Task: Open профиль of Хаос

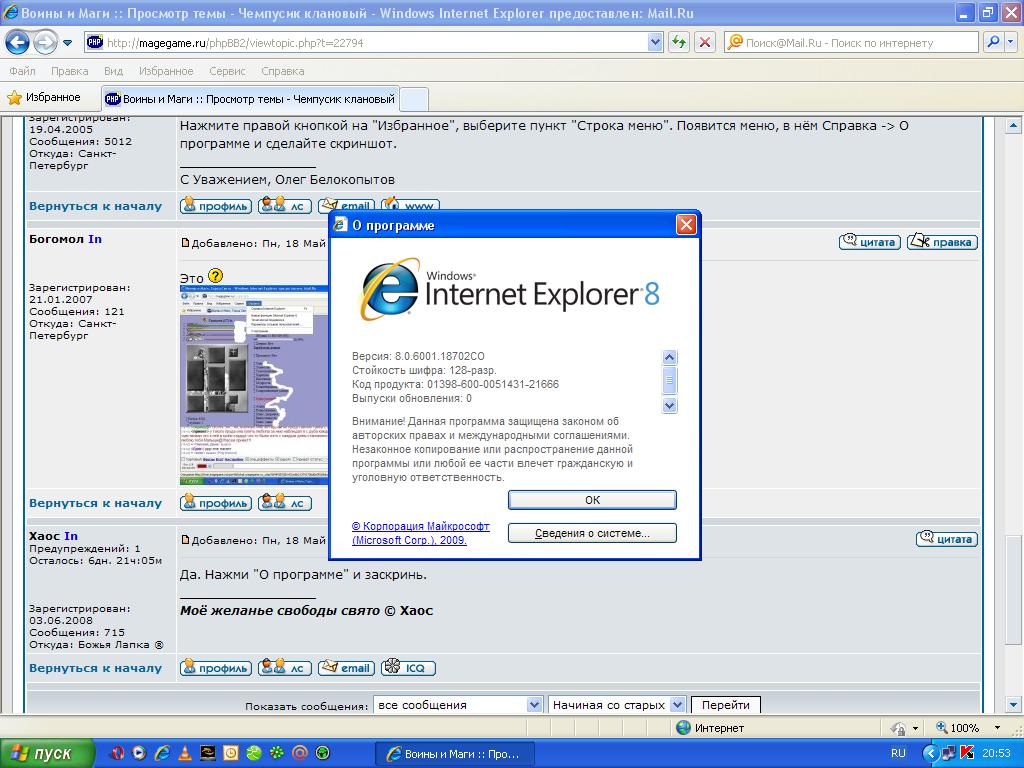Action: tap(216, 668)
